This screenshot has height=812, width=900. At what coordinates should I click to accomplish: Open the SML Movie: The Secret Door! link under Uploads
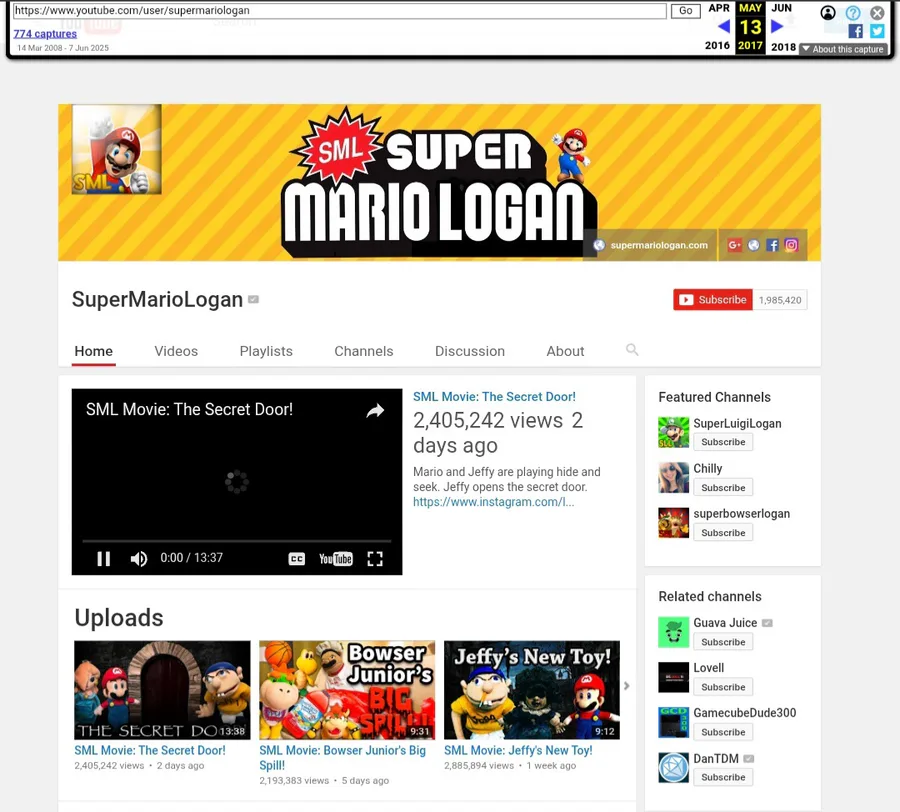[x=150, y=750]
